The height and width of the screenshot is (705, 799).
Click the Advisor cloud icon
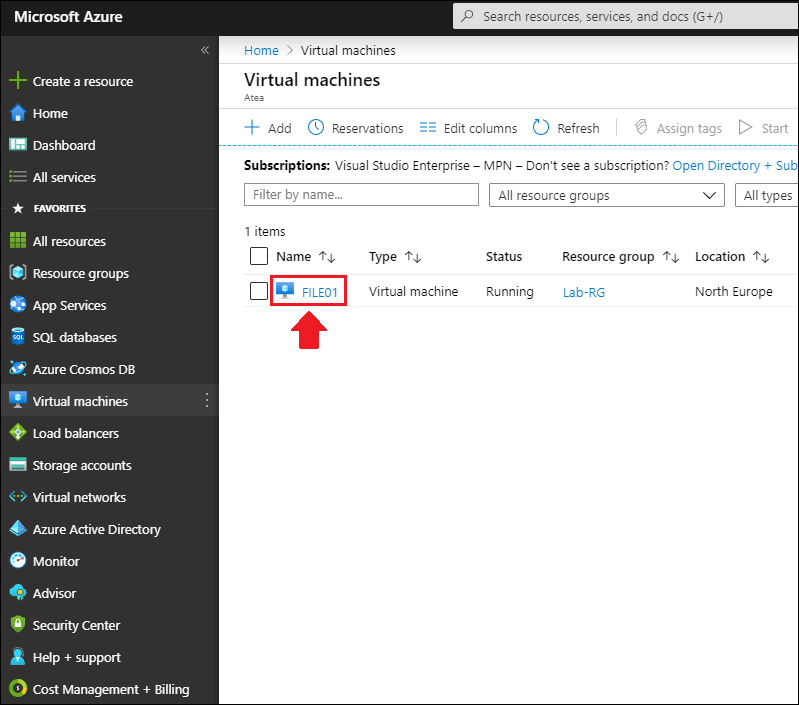[x=18, y=592]
